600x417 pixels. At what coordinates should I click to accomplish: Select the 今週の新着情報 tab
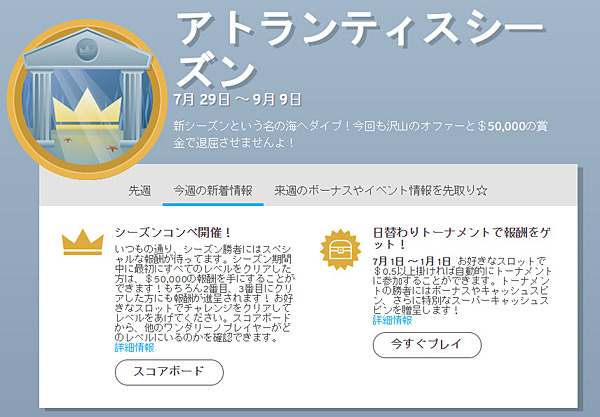pos(212,190)
